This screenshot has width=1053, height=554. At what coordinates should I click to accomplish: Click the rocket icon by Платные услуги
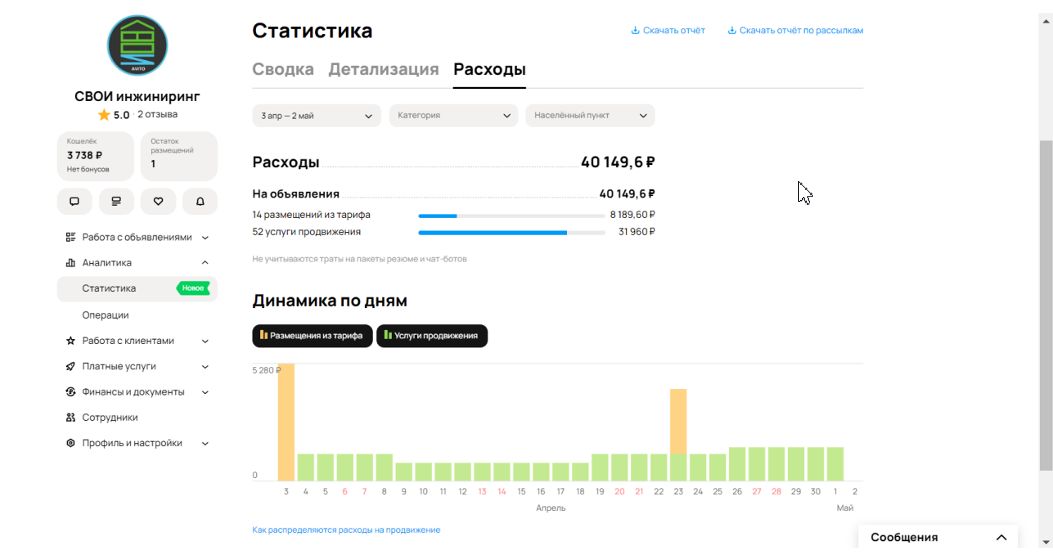[71, 366]
